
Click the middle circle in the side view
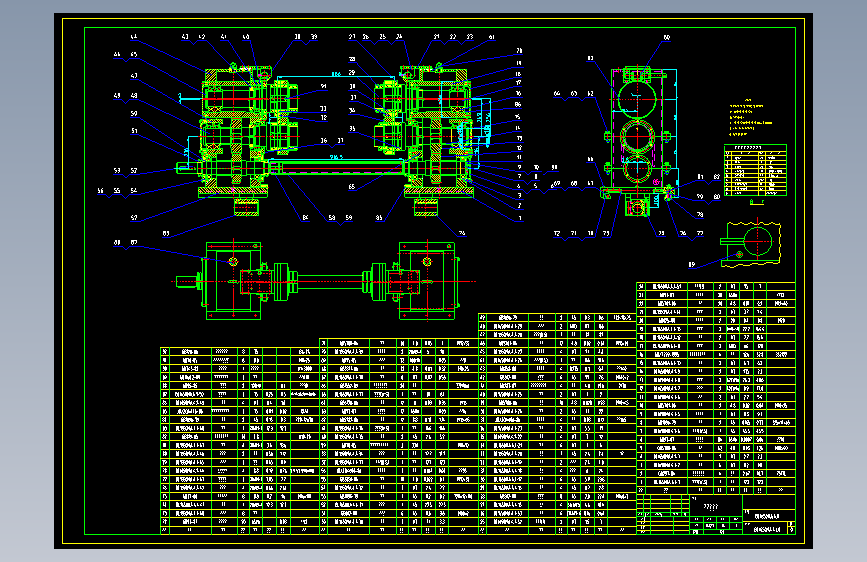click(x=637, y=136)
